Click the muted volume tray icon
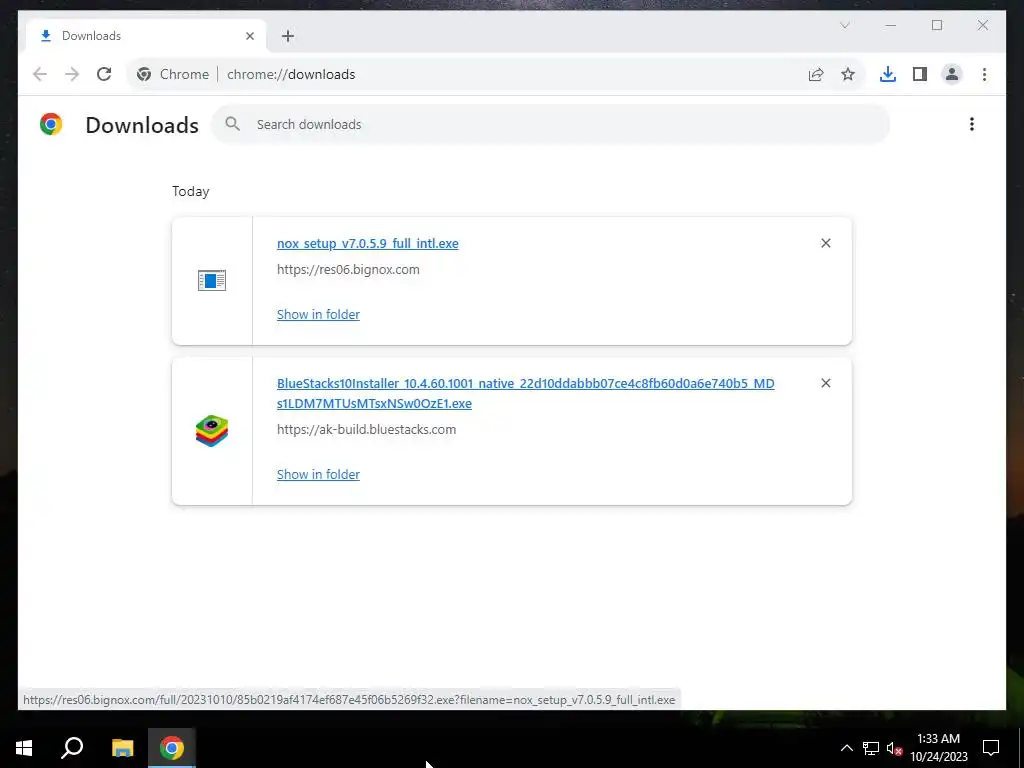 894,748
